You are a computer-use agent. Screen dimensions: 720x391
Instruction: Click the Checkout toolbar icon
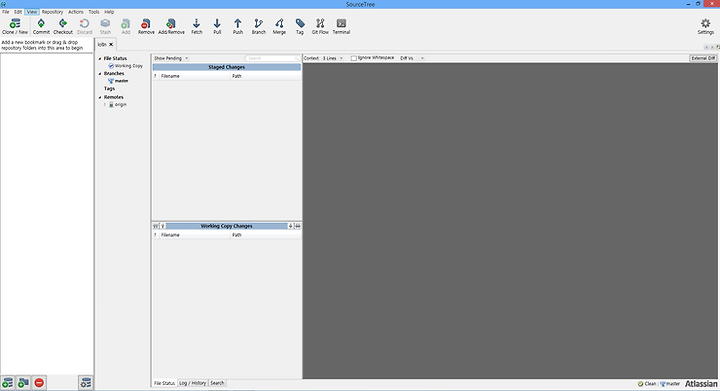tap(63, 26)
